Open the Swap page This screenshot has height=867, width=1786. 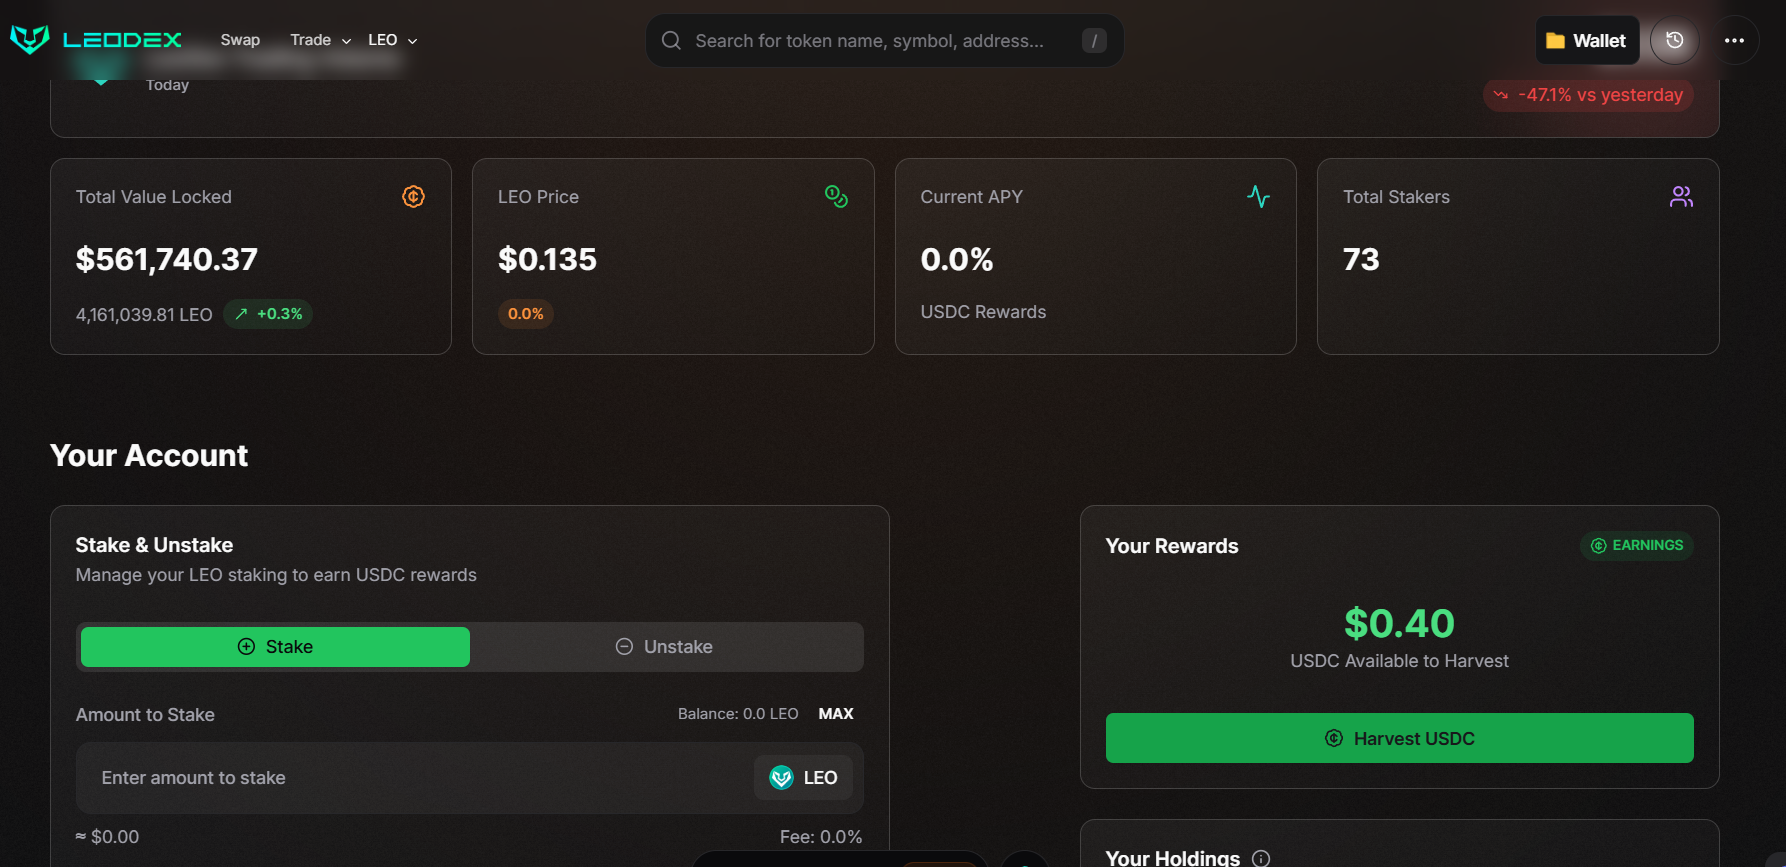(x=240, y=40)
